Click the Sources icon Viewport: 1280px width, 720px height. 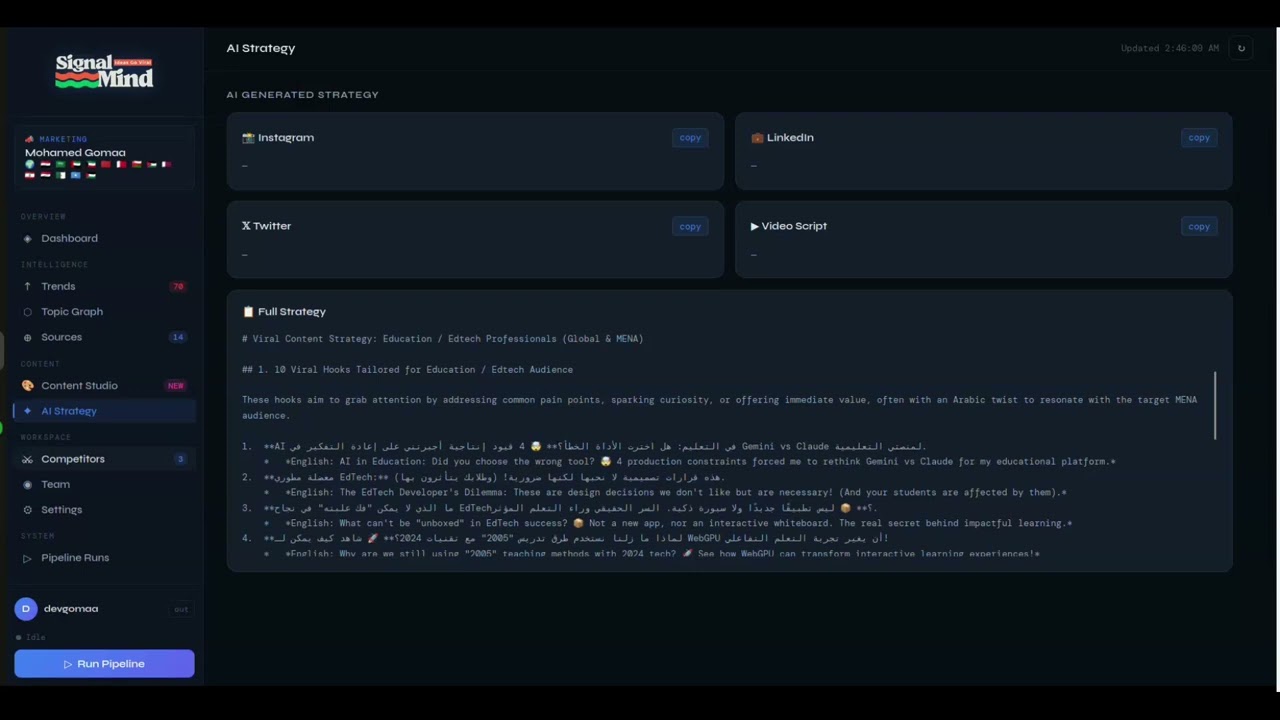[x=27, y=337]
